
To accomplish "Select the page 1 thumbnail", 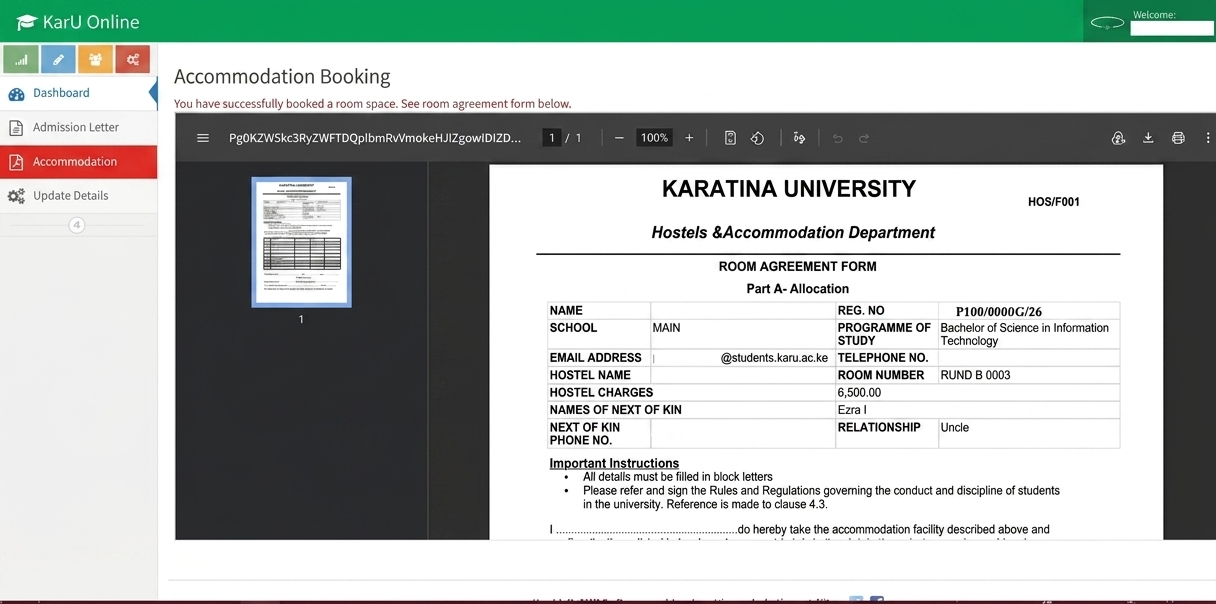I will [301, 242].
